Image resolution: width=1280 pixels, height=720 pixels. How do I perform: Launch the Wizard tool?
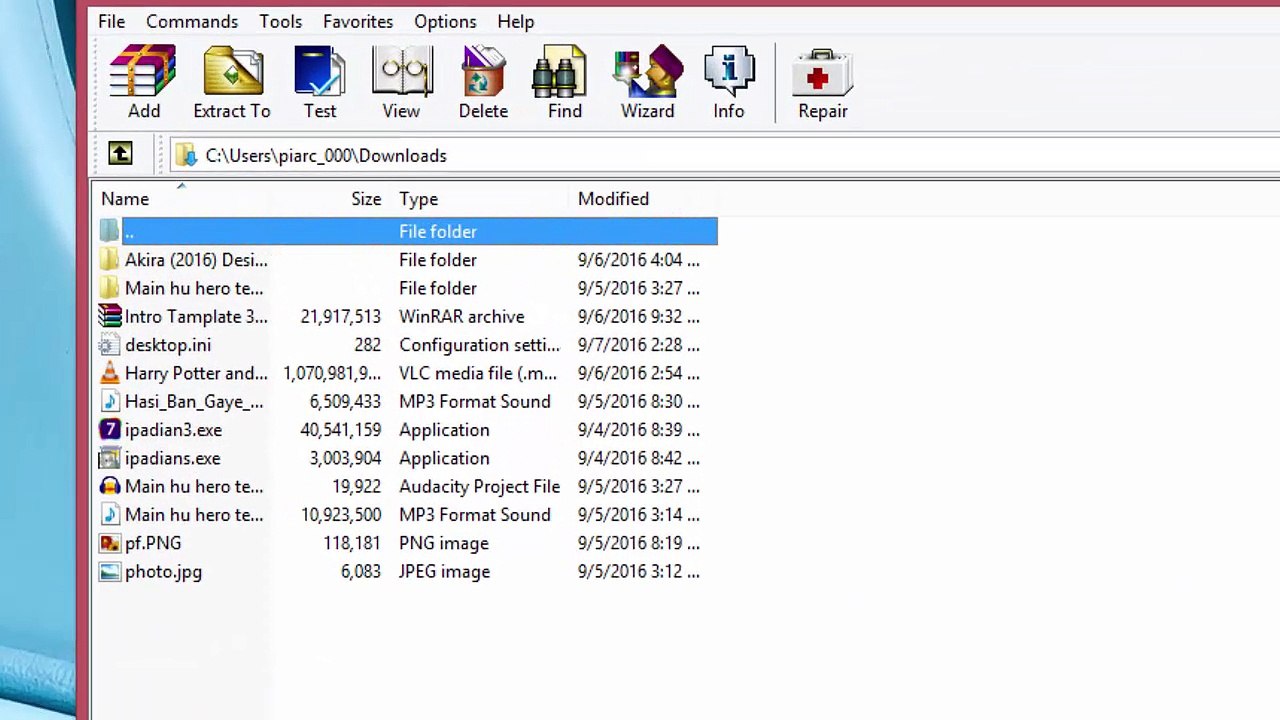click(648, 72)
